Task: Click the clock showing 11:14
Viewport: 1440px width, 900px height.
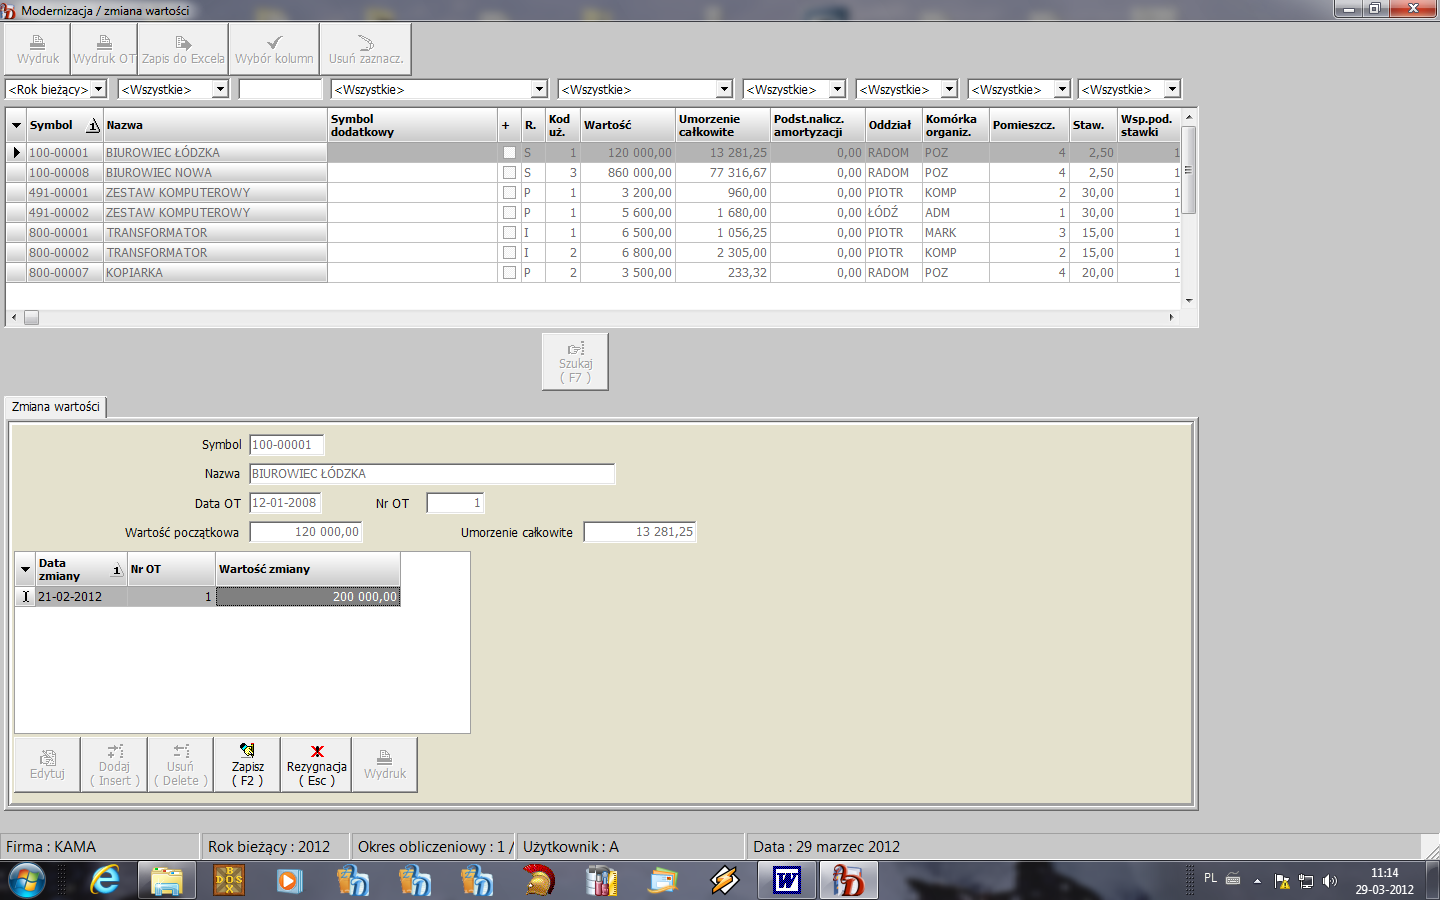Action: click(x=1384, y=873)
